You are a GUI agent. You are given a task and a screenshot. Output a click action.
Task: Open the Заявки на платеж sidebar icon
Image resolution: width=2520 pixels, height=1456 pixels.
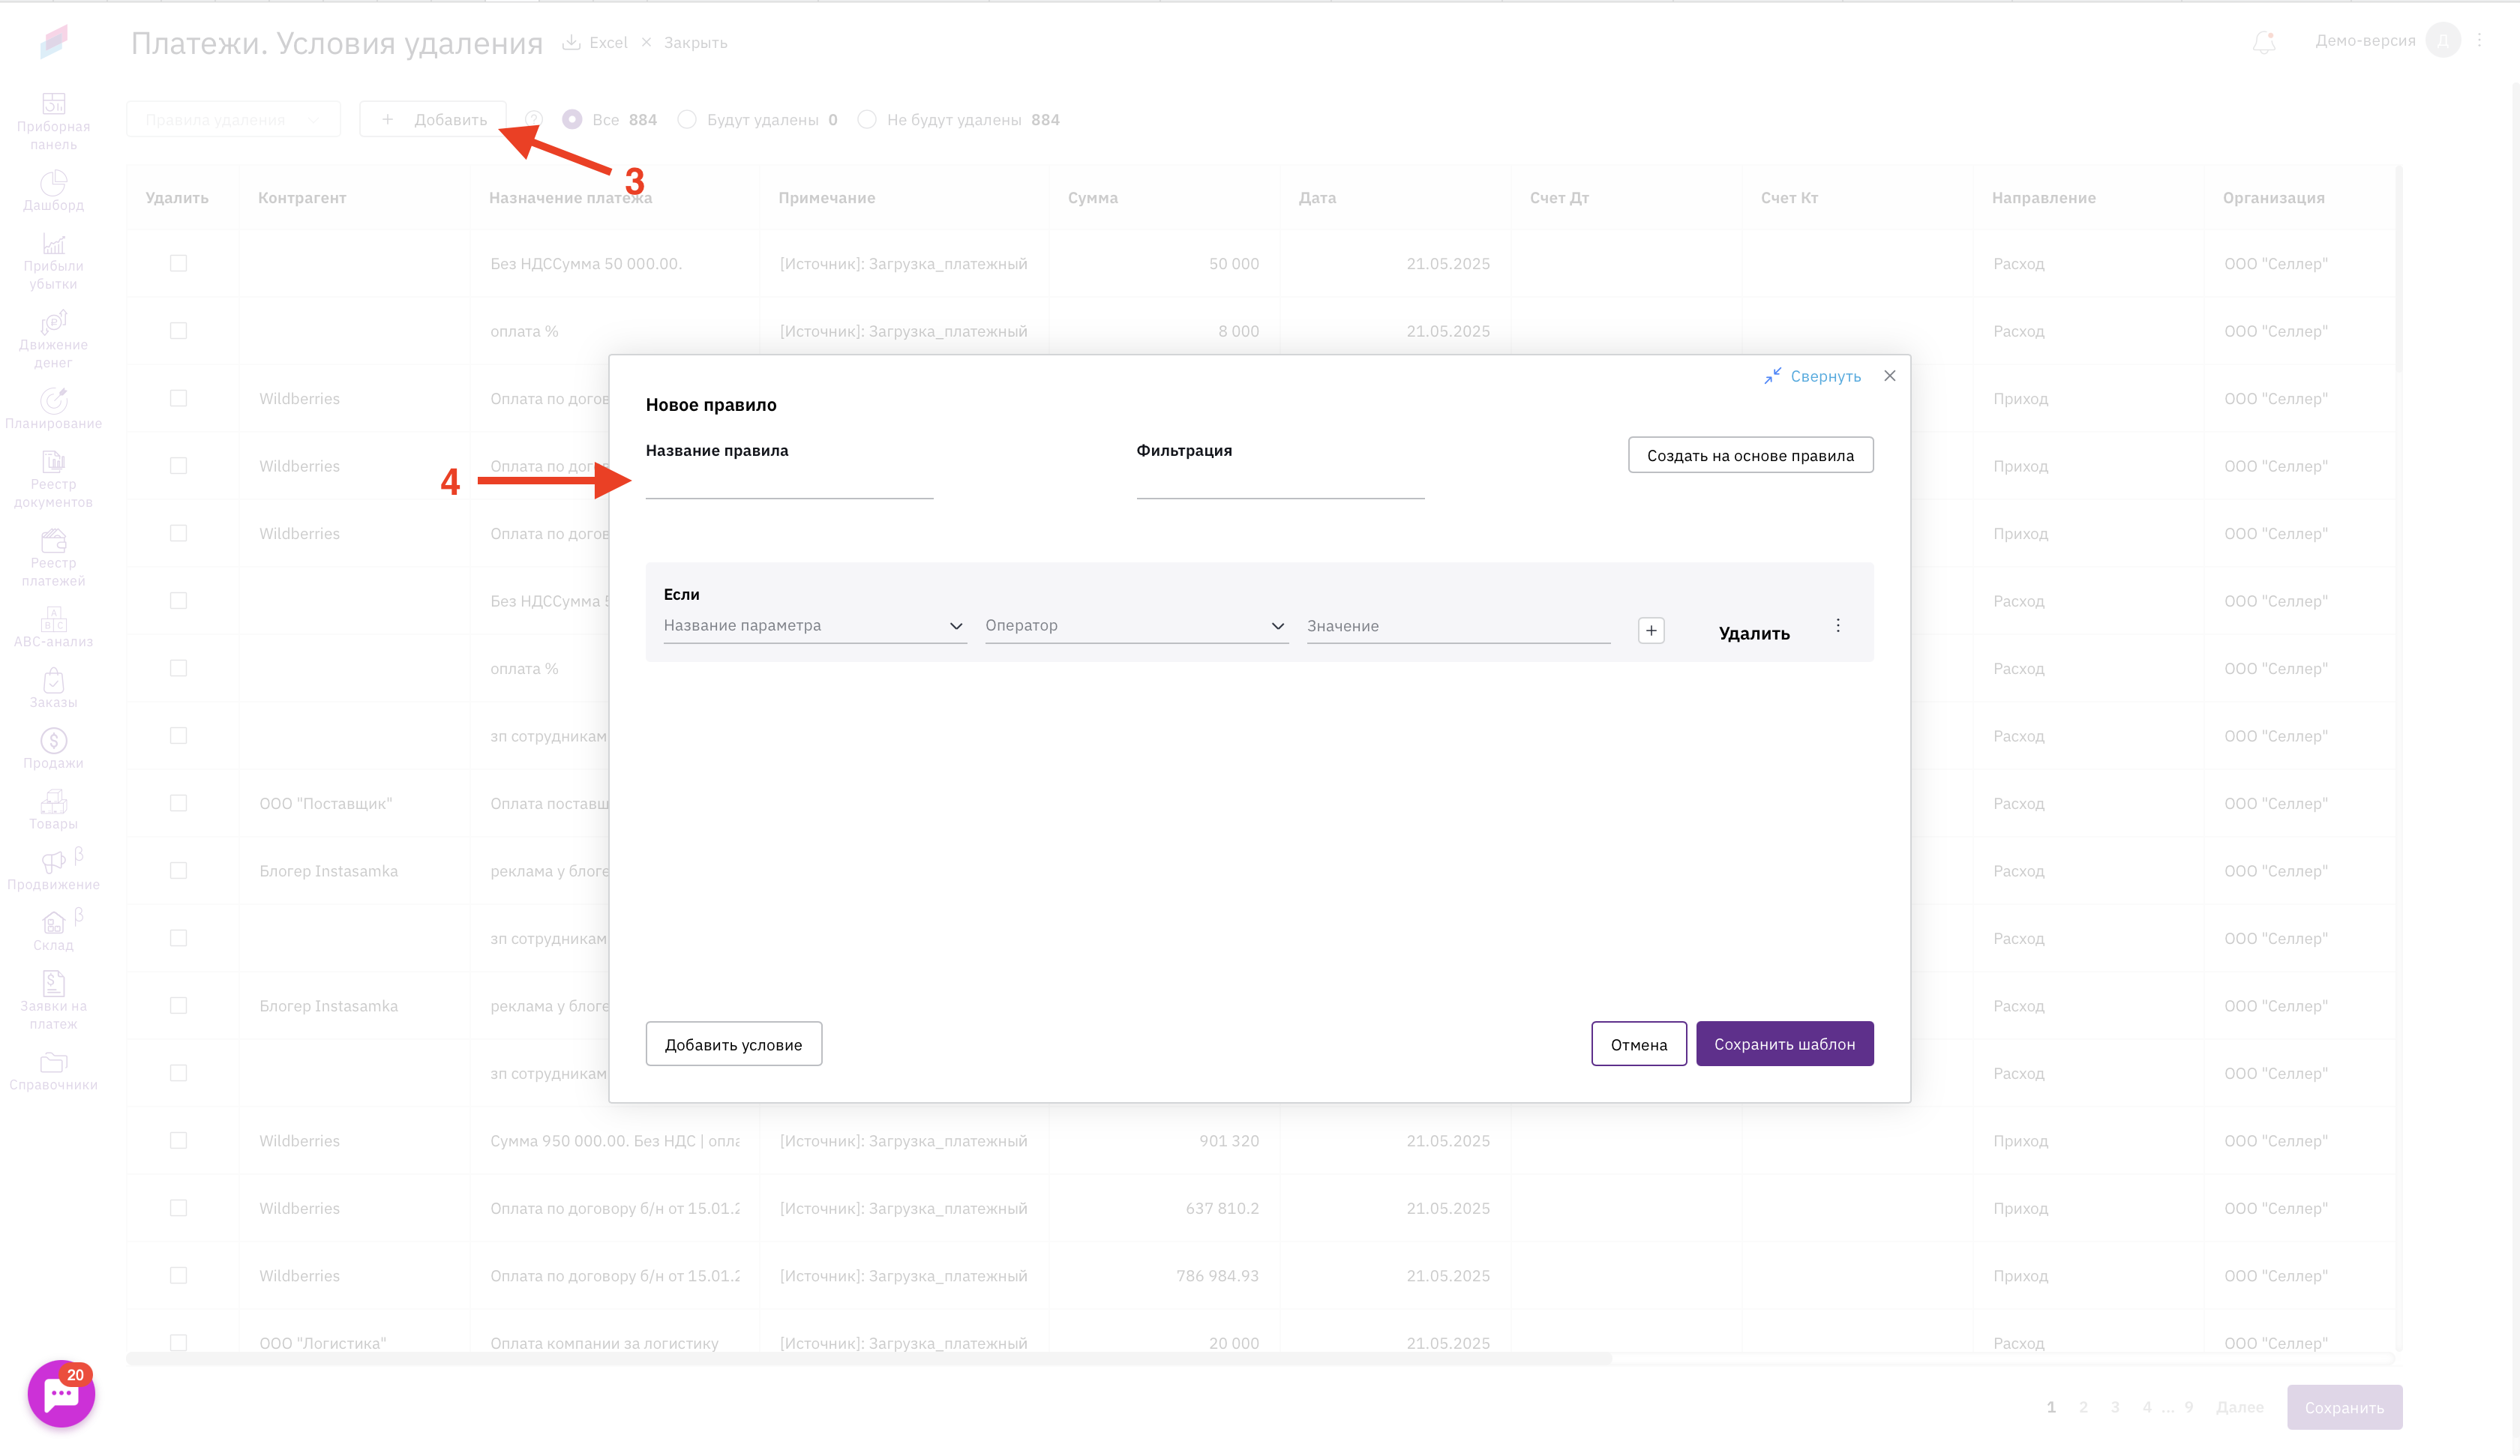(53, 984)
